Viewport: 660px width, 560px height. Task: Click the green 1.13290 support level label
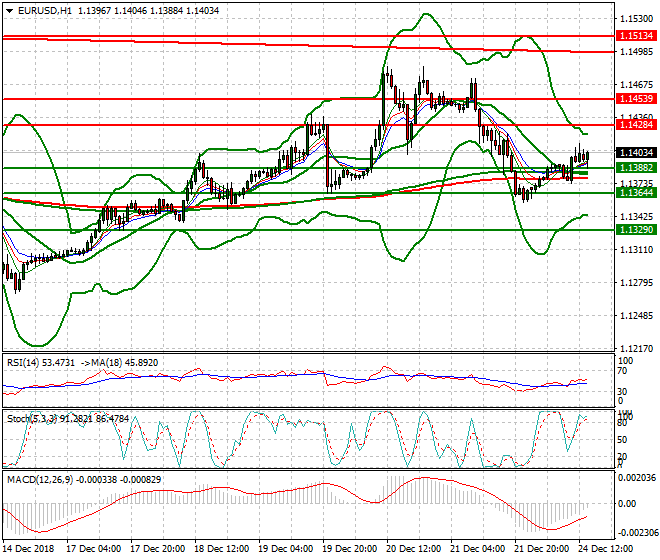coord(636,230)
